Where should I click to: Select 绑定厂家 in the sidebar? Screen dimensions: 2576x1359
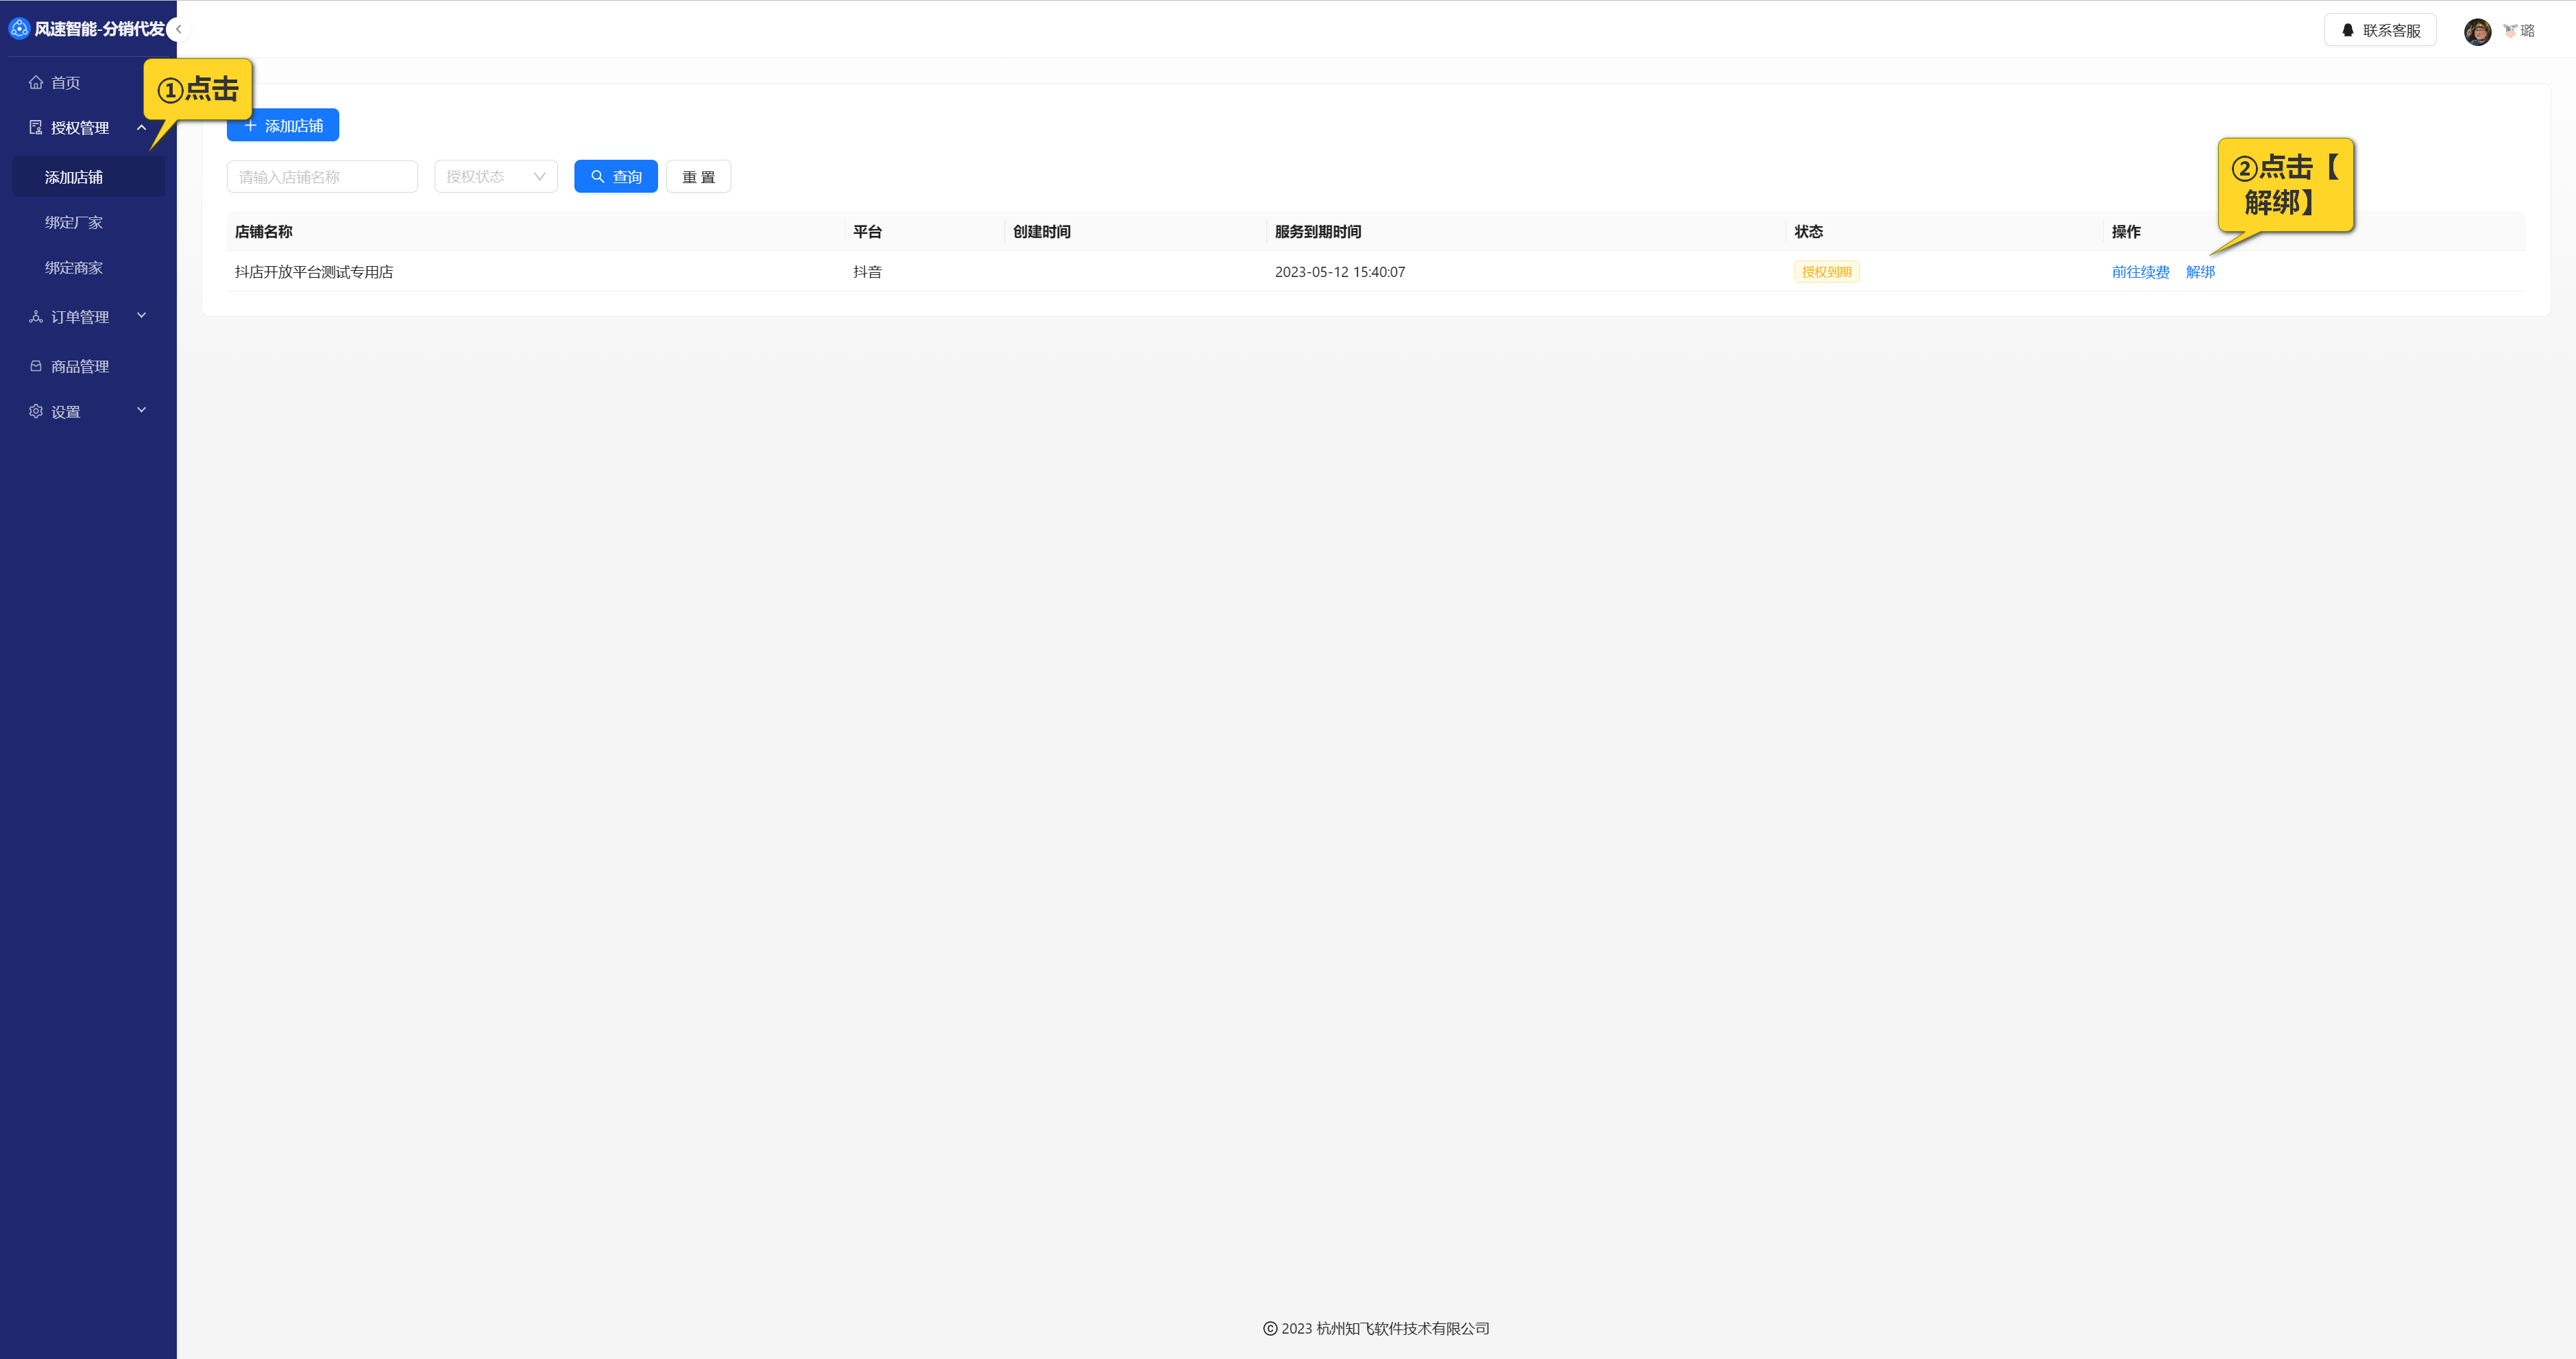tap(74, 223)
